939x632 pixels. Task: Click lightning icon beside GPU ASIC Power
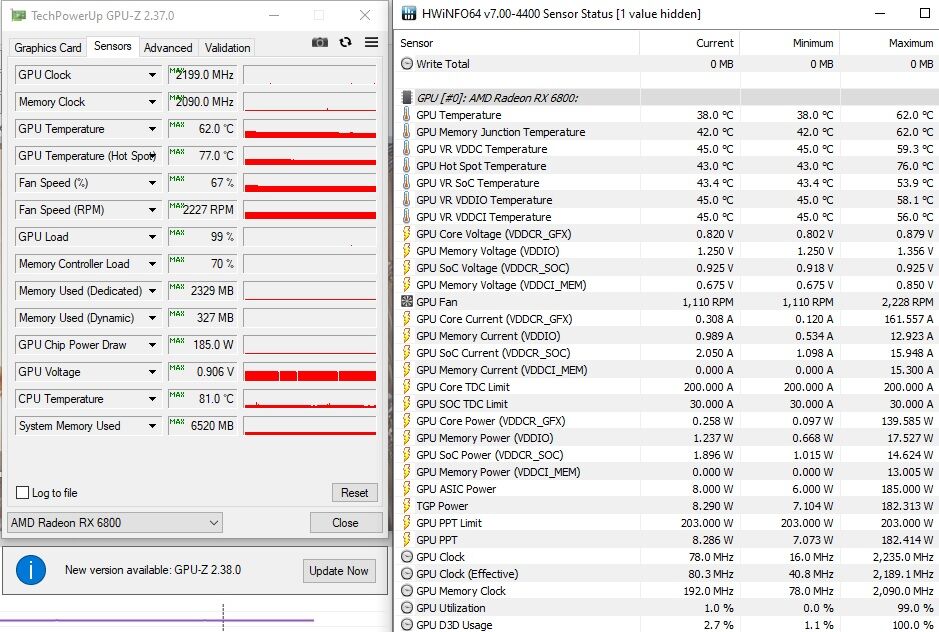(407, 488)
